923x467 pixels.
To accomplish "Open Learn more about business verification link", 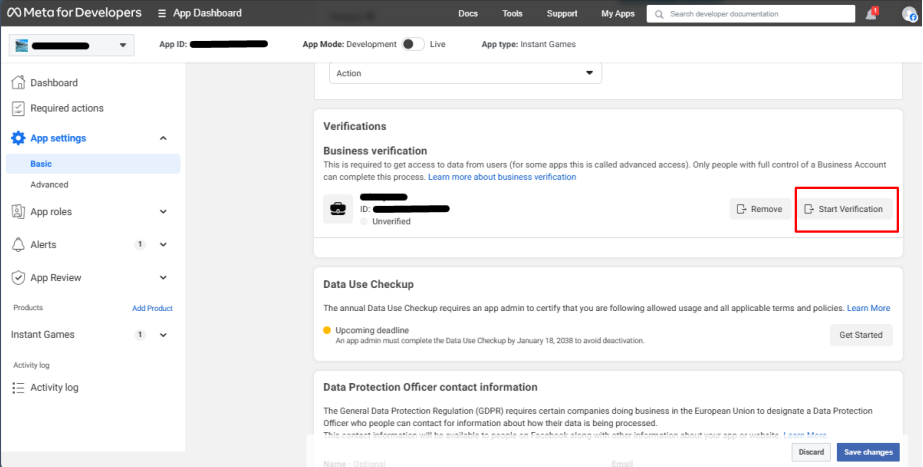I will [x=502, y=177].
